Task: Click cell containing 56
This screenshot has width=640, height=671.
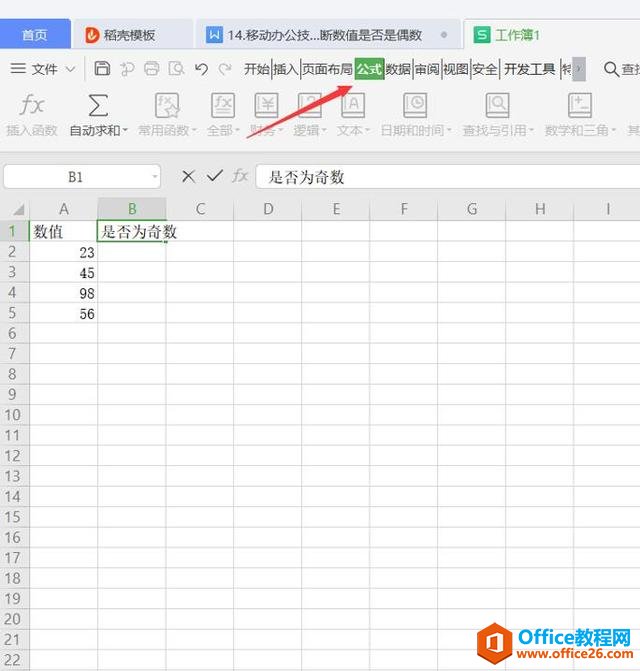Action: [x=64, y=314]
